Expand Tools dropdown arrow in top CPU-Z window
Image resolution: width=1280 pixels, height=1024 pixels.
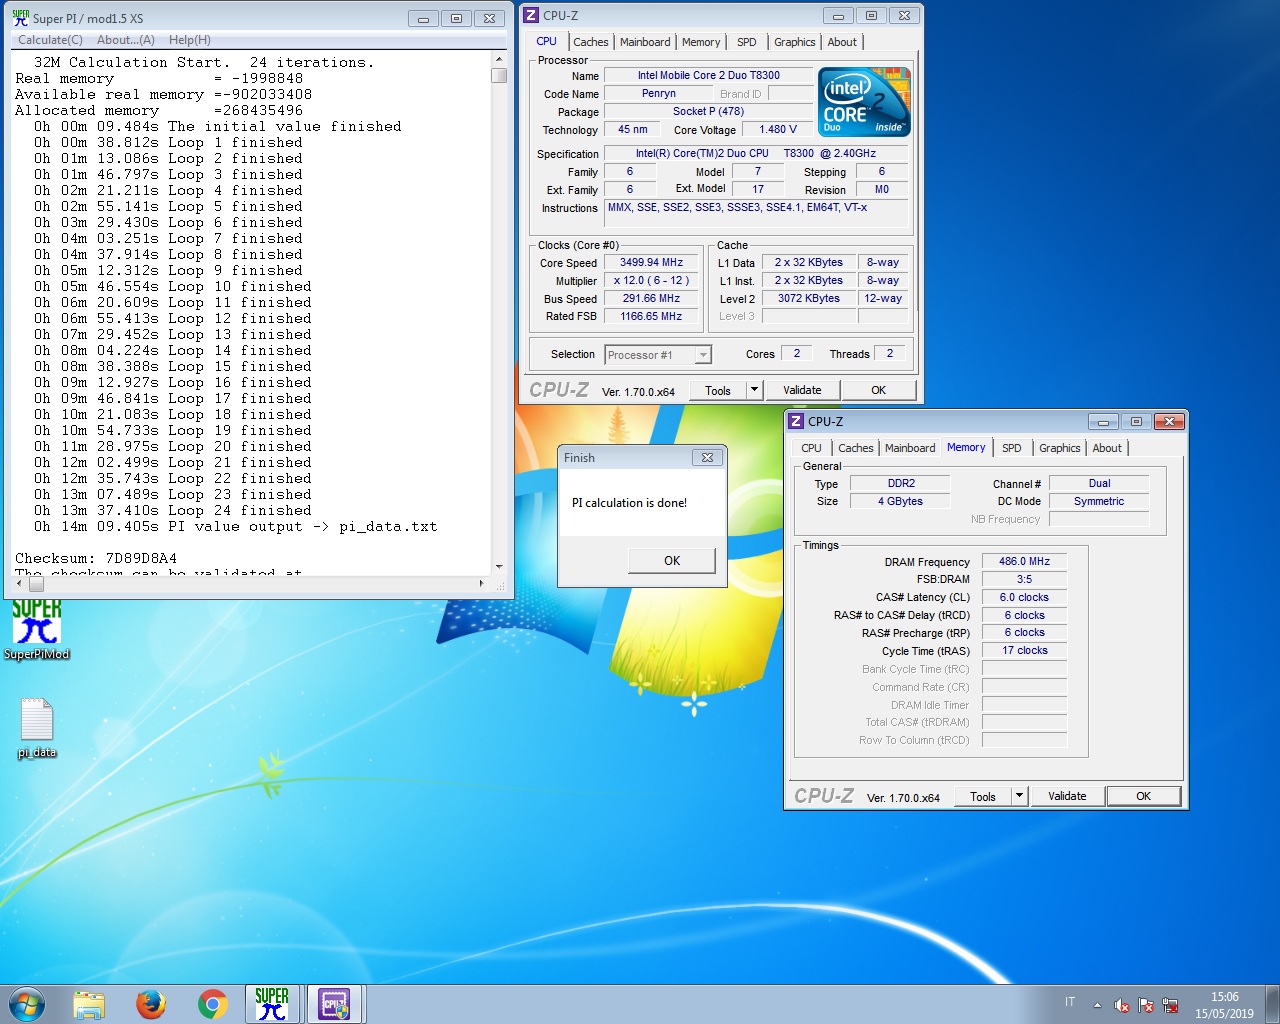pos(755,391)
